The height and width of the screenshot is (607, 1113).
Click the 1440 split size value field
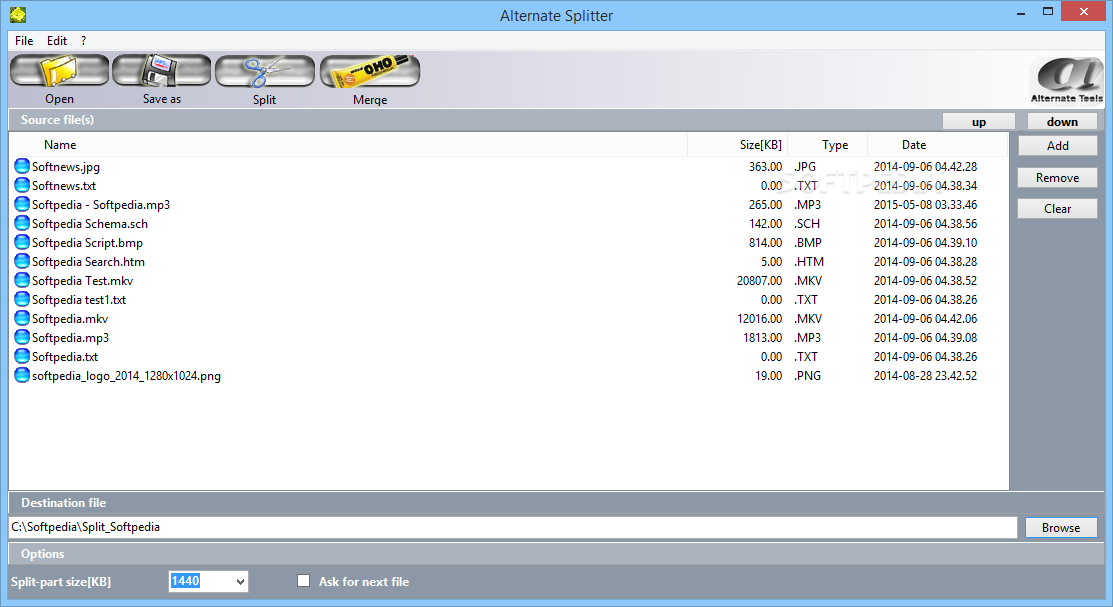202,581
